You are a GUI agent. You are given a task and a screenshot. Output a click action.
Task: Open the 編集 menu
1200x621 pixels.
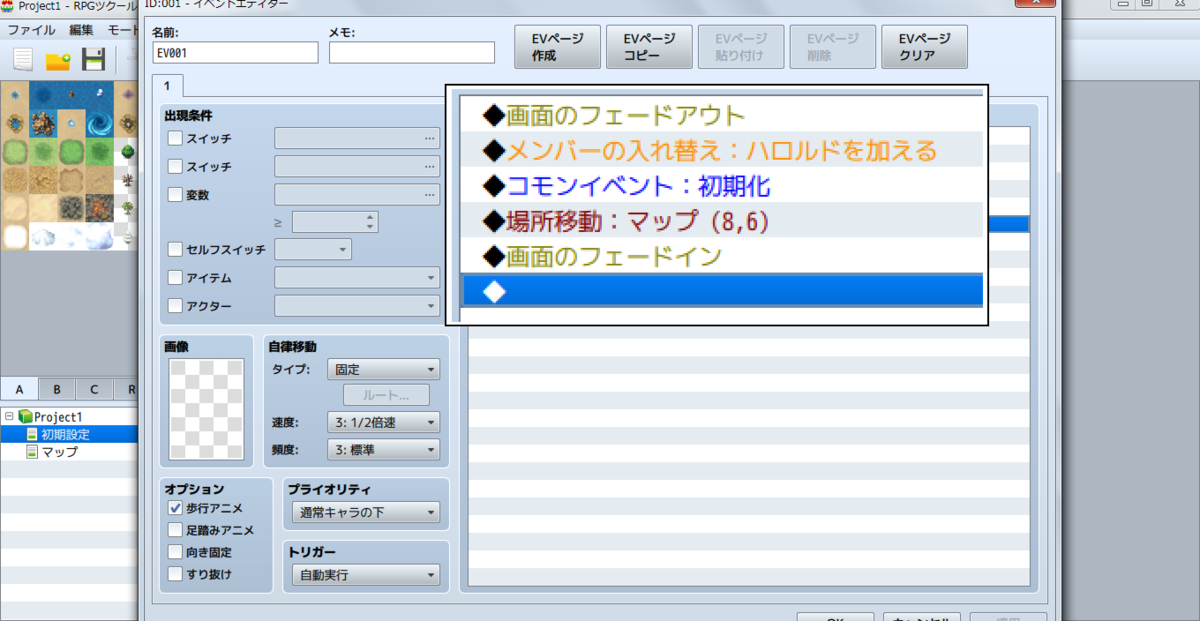click(81, 30)
